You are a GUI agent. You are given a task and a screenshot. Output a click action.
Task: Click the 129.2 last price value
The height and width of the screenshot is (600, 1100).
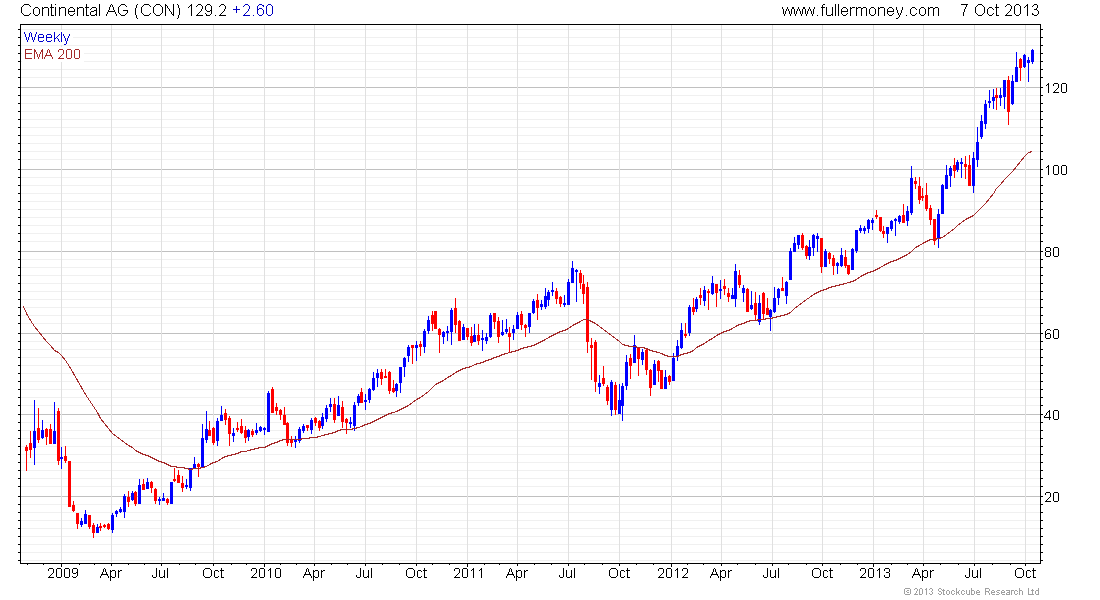[x=206, y=11]
